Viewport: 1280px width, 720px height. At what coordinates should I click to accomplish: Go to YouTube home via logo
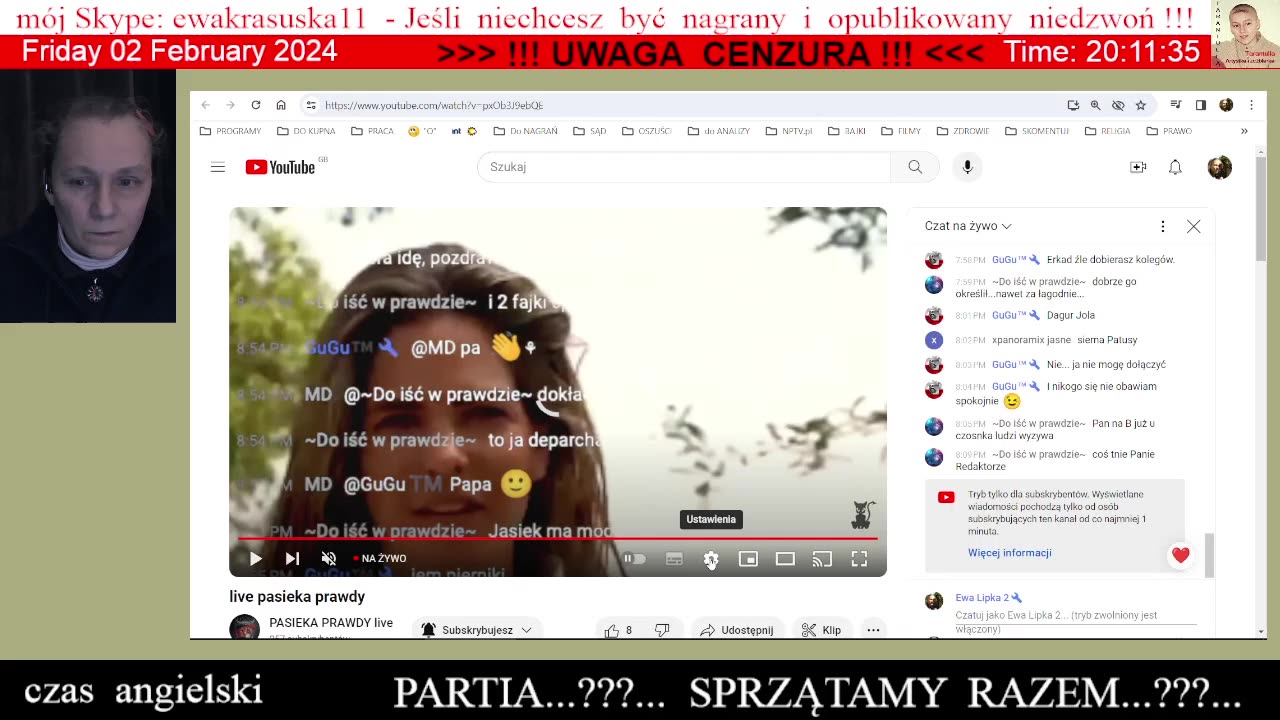[281, 167]
